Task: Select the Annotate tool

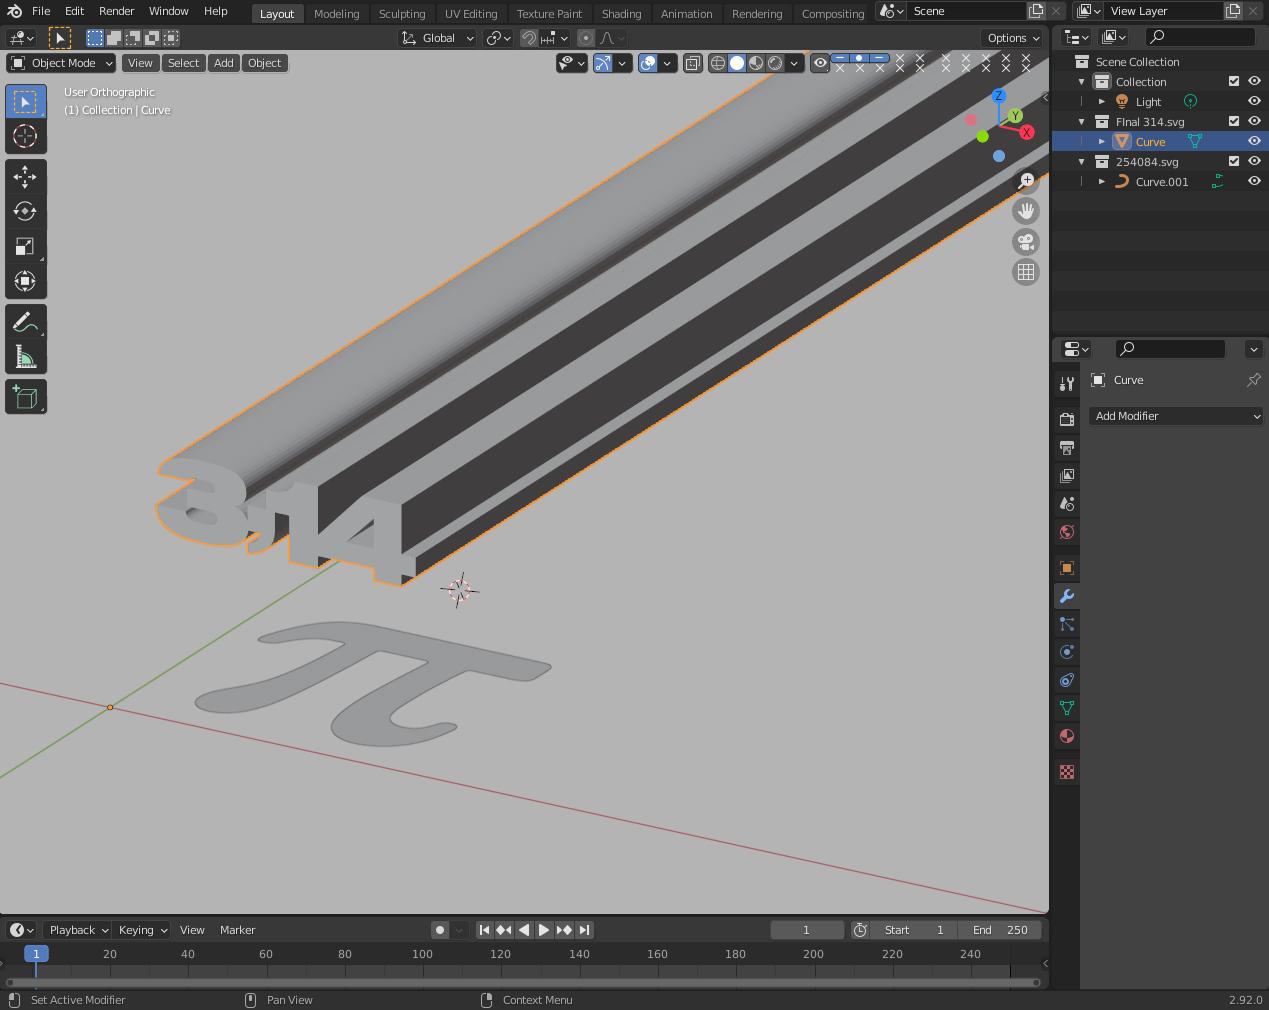Action: [x=25, y=322]
